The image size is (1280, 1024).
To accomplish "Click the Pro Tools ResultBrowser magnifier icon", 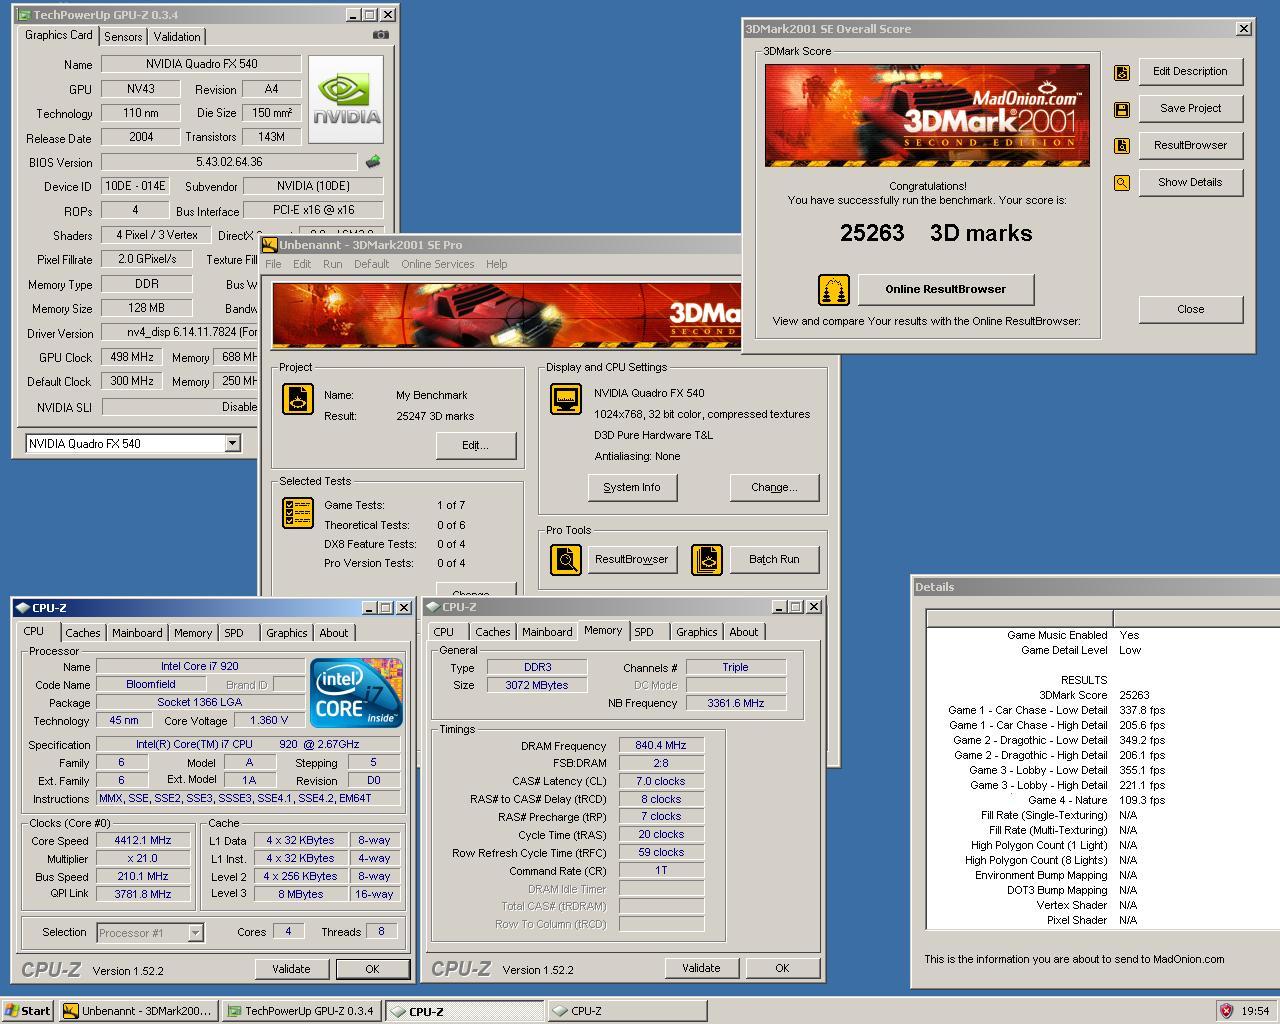I will 566,559.
